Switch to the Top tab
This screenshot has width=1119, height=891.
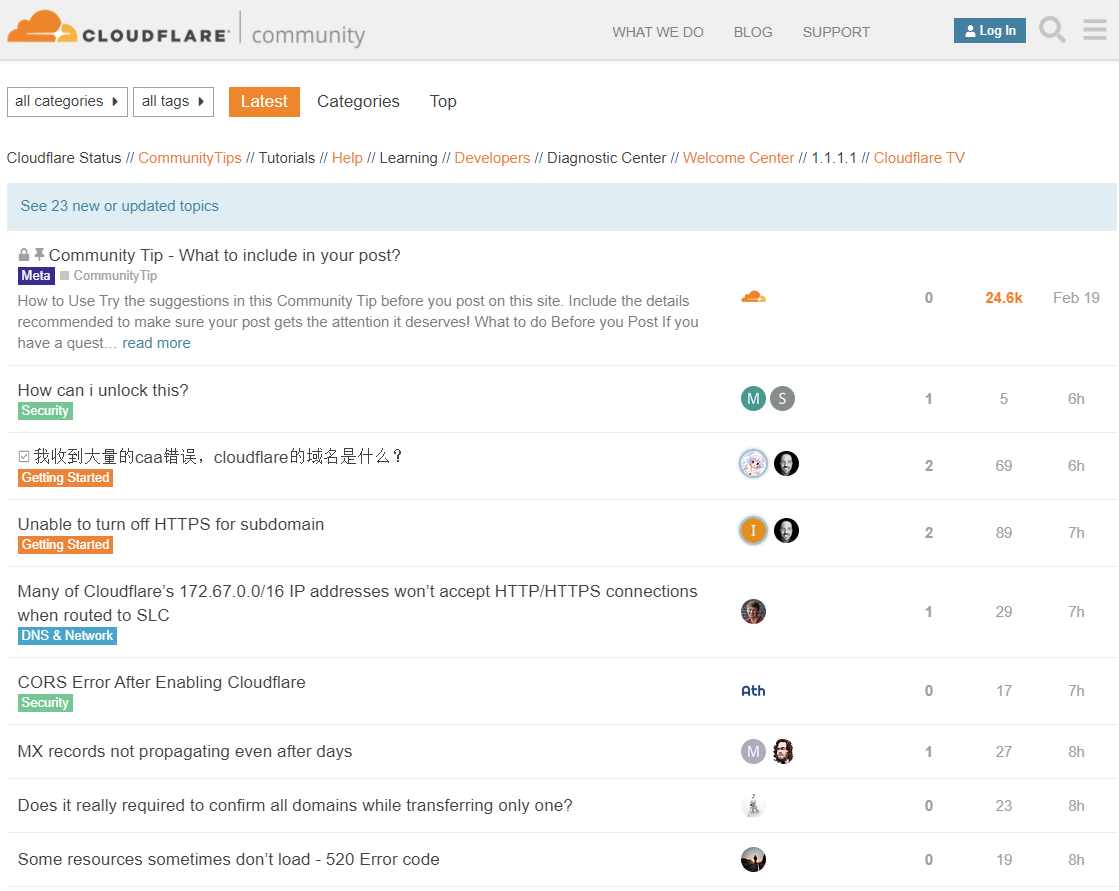tap(442, 101)
